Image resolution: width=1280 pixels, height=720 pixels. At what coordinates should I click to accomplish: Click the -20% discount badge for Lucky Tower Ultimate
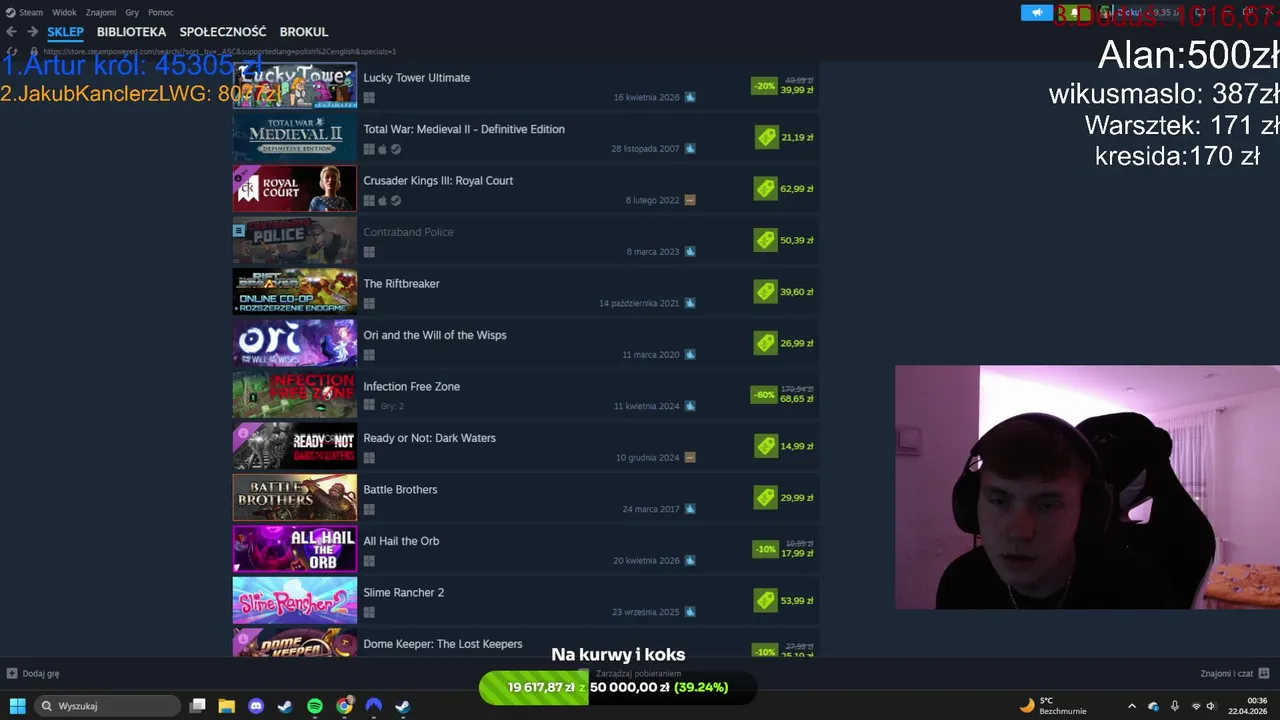click(x=764, y=86)
